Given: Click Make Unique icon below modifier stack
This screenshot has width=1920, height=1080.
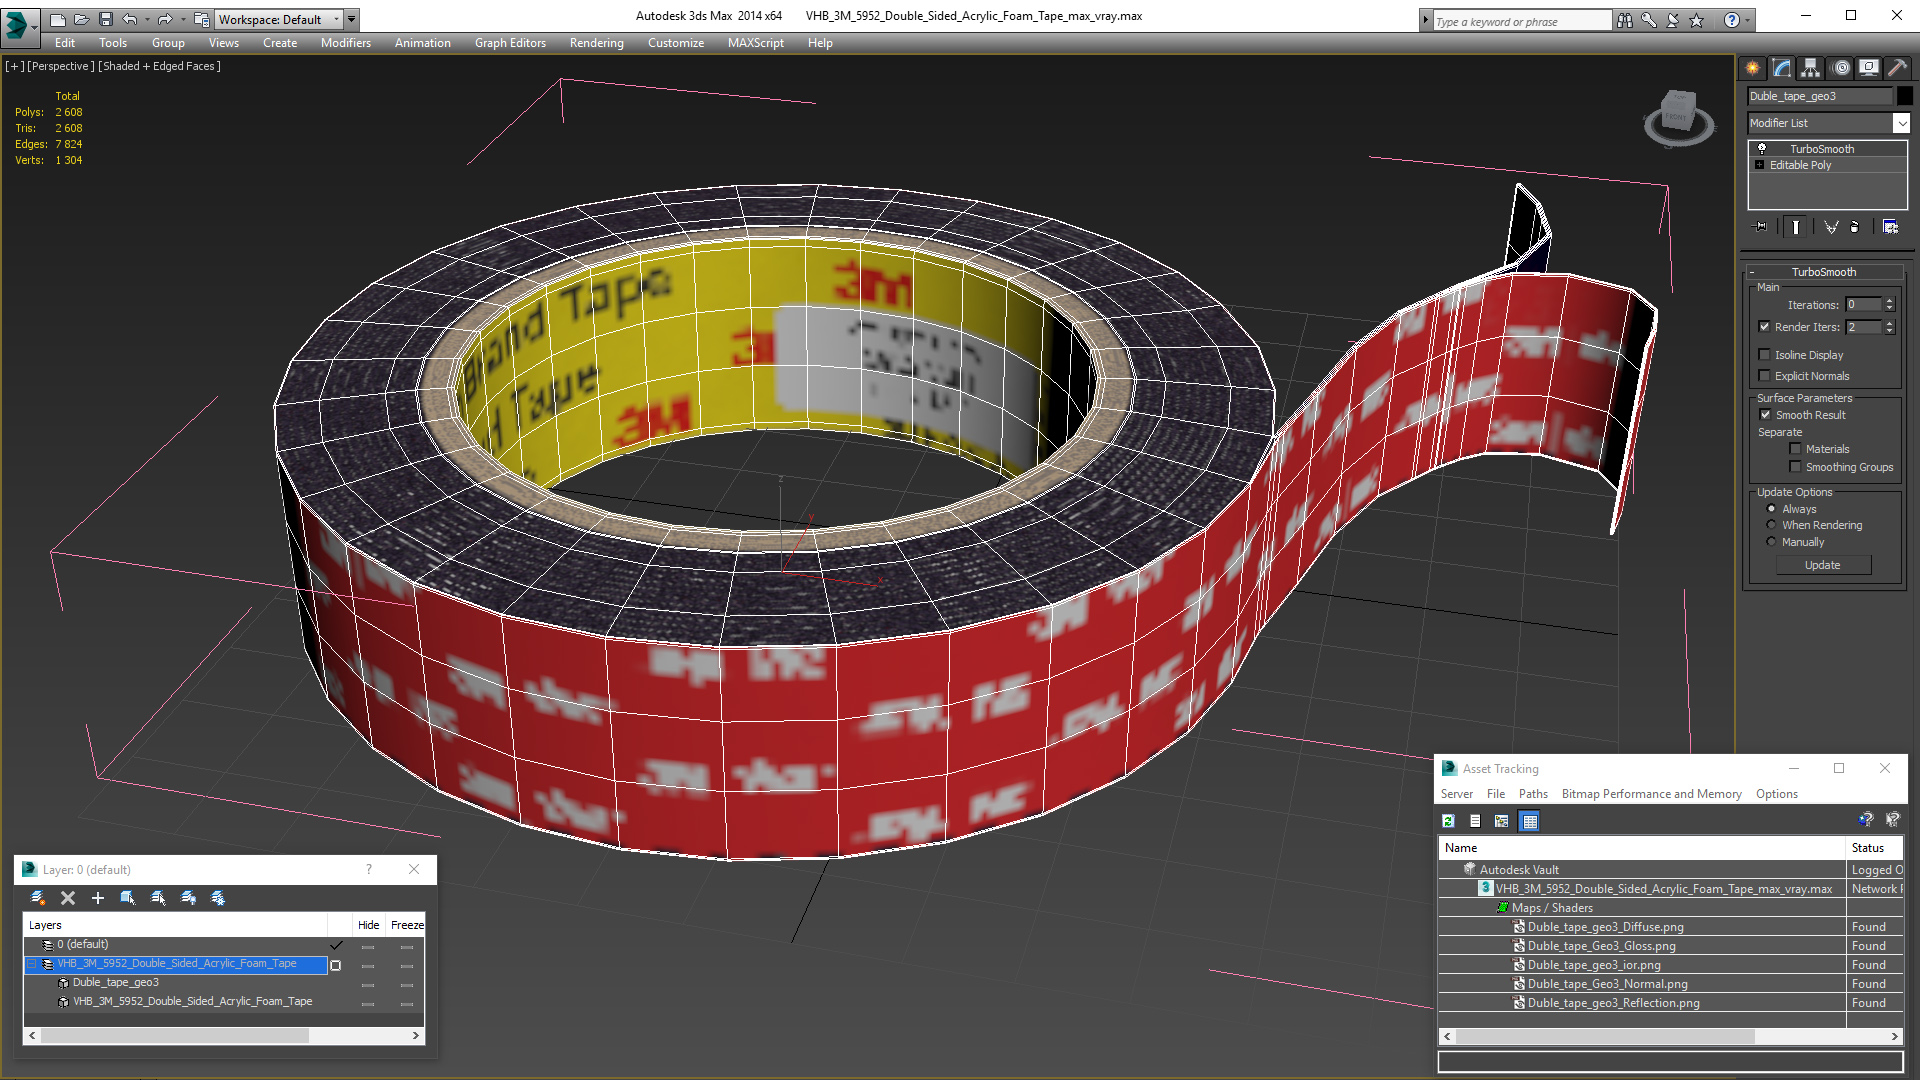Looking at the screenshot, I should [1831, 227].
